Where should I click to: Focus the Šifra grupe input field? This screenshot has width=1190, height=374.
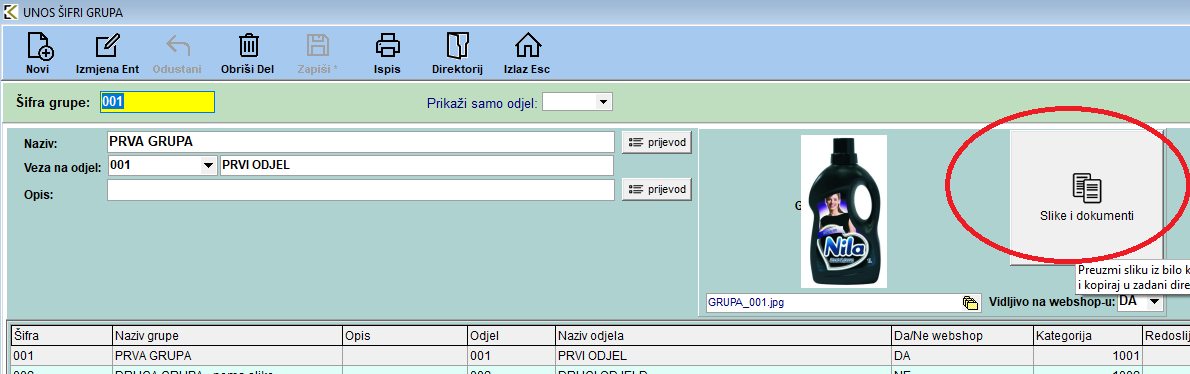pos(158,102)
